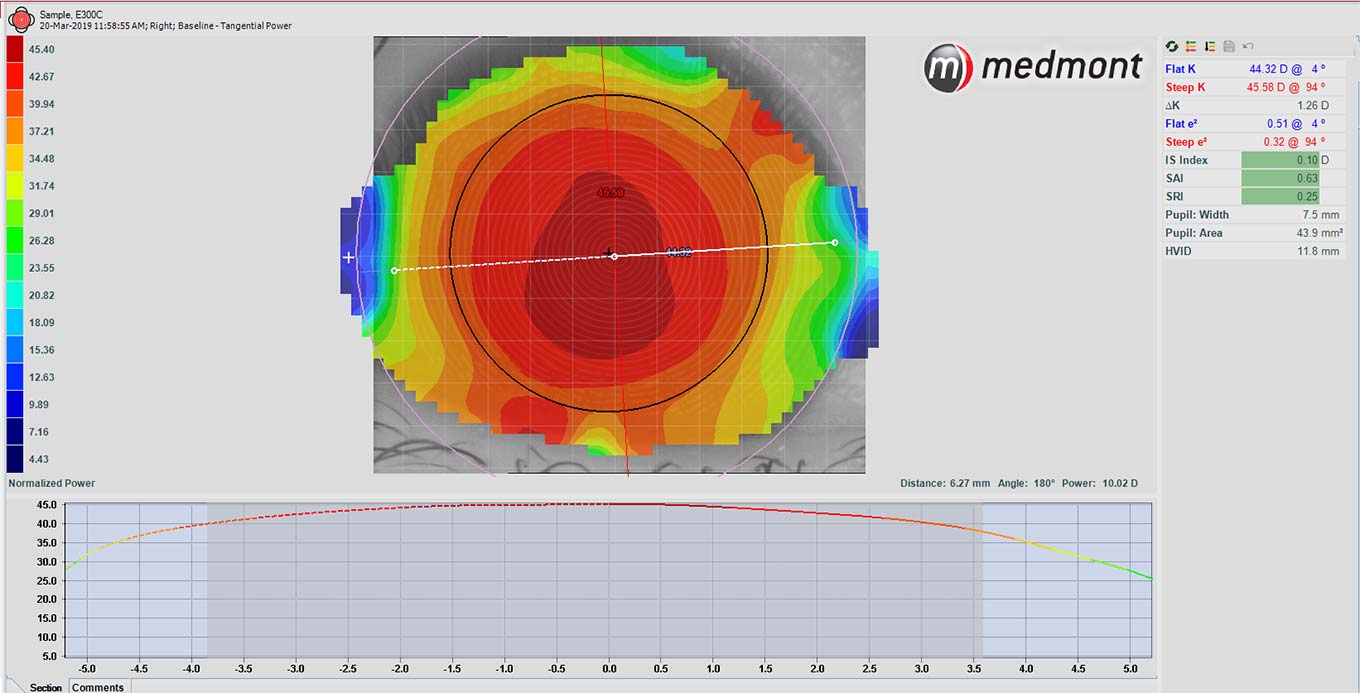Click the attribute sort order icon

pyautogui.click(x=1210, y=46)
